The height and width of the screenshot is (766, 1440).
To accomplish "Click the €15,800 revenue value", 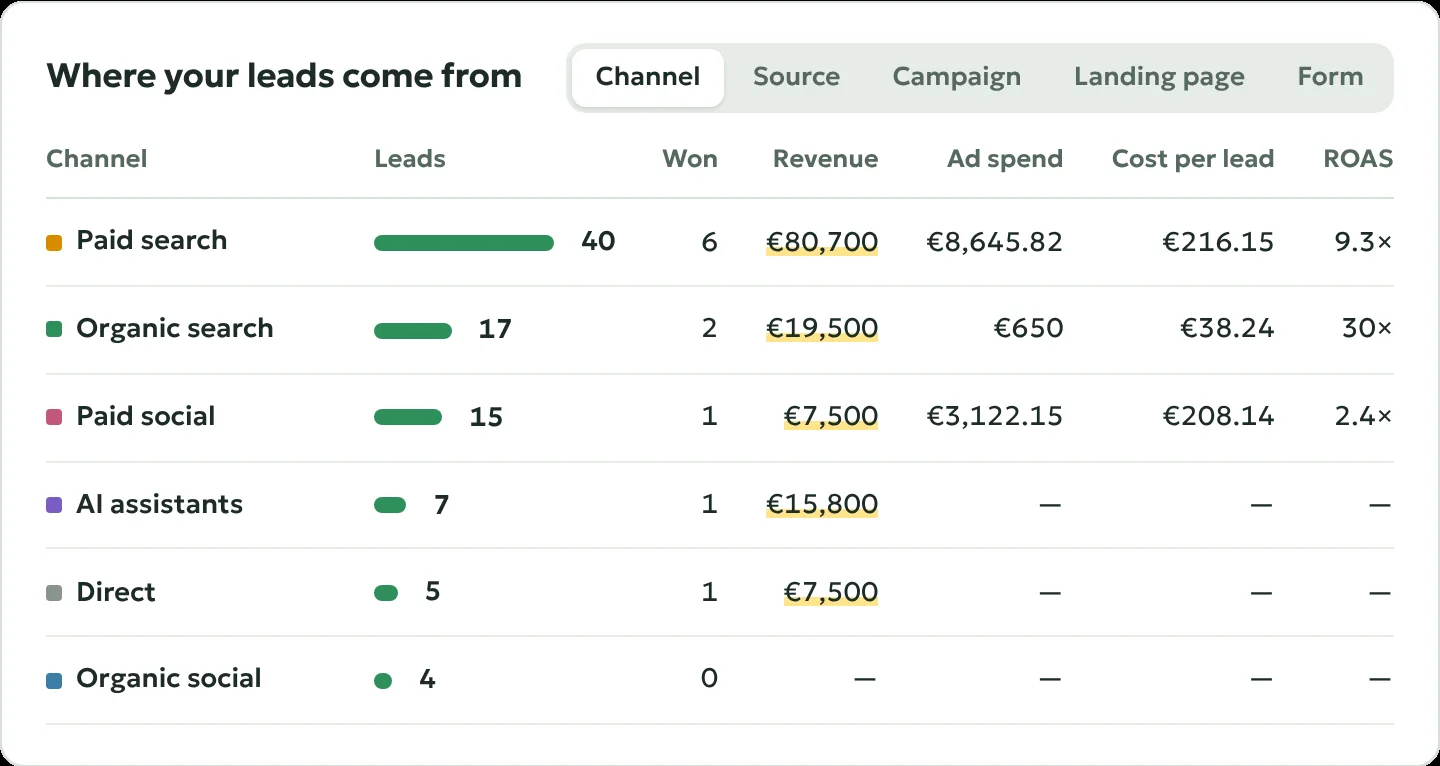I will coord(822,505).
